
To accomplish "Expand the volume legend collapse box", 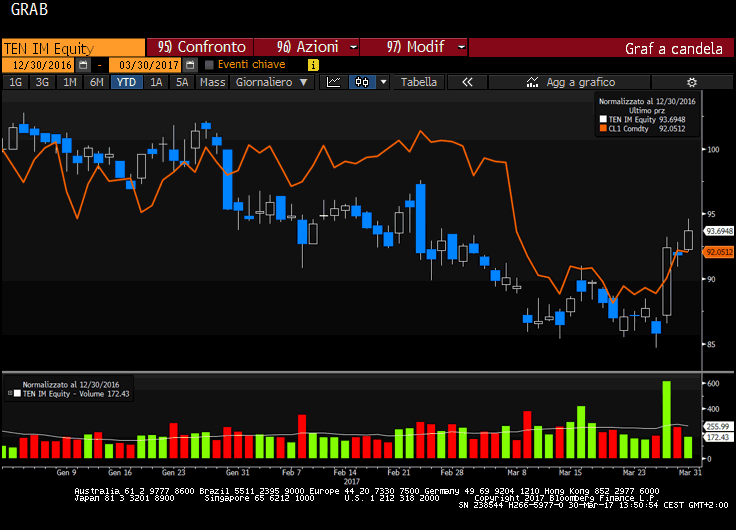I will tap(10, 393).
